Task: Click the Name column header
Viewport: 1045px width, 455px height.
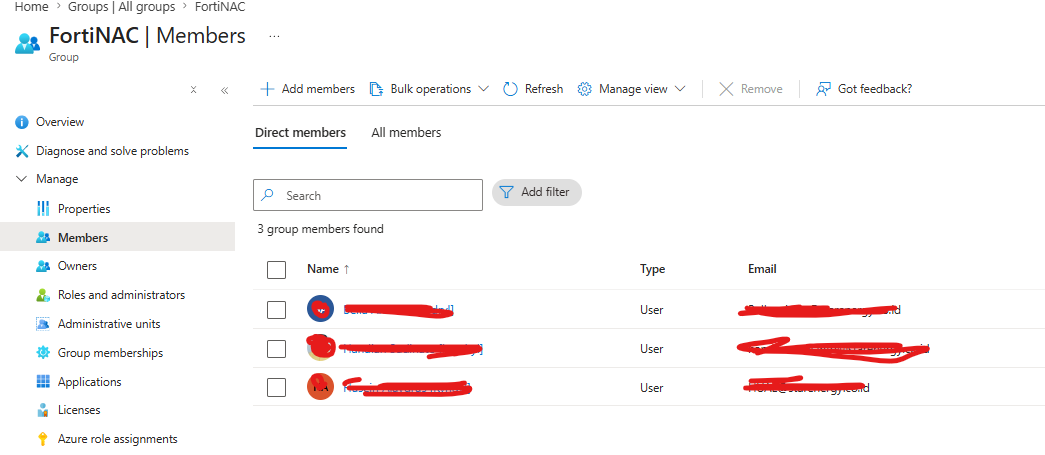Action: tap(323, 269)
